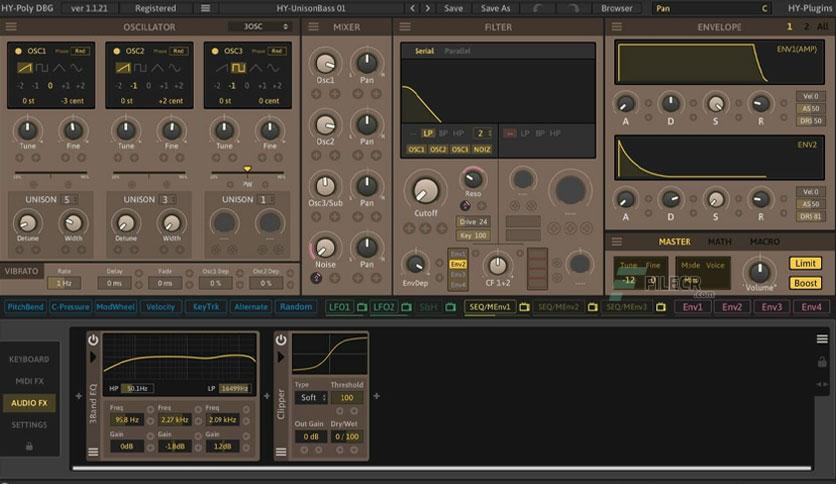The height and width of the screenshot is (484, 836).
Task: Click the vibrato Rate 1 Hz field
Action: point(64,283)
